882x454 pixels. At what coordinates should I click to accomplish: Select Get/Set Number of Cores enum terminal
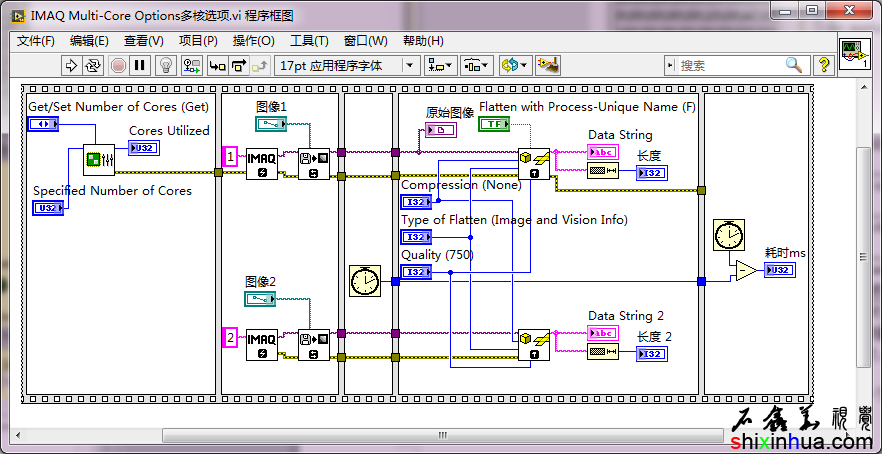[43, 124]
